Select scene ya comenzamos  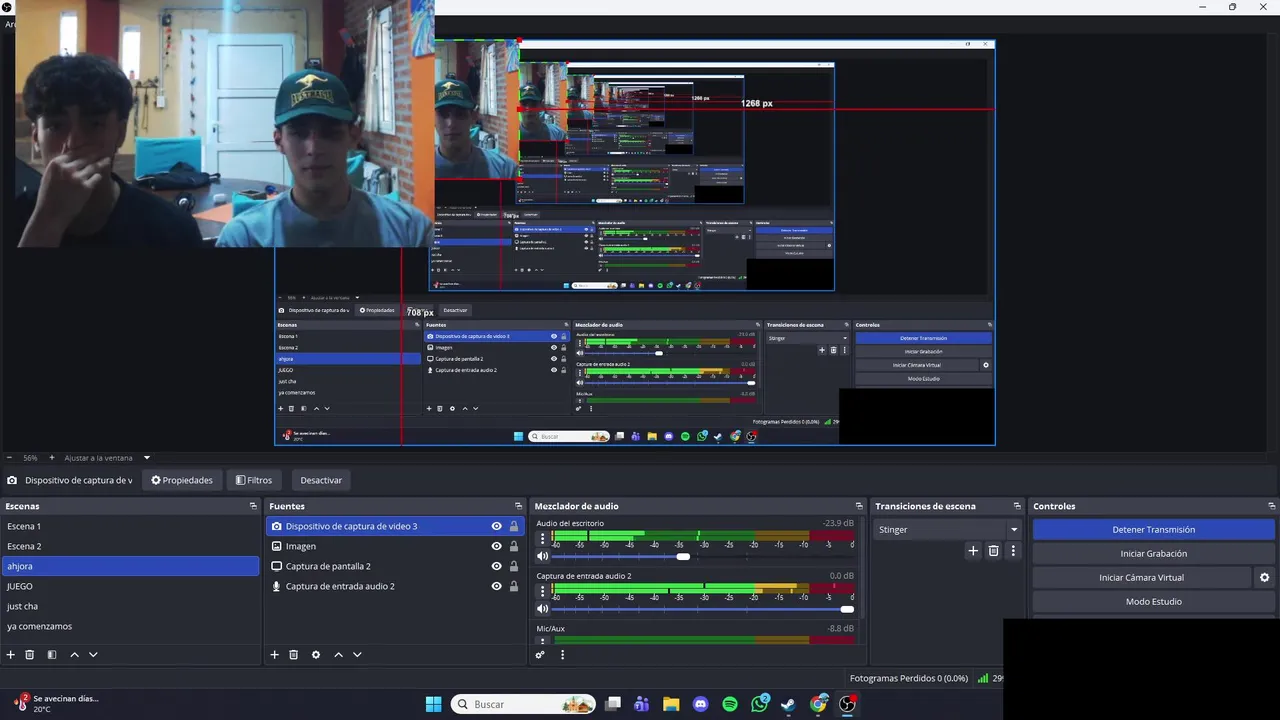click(131, 626)
